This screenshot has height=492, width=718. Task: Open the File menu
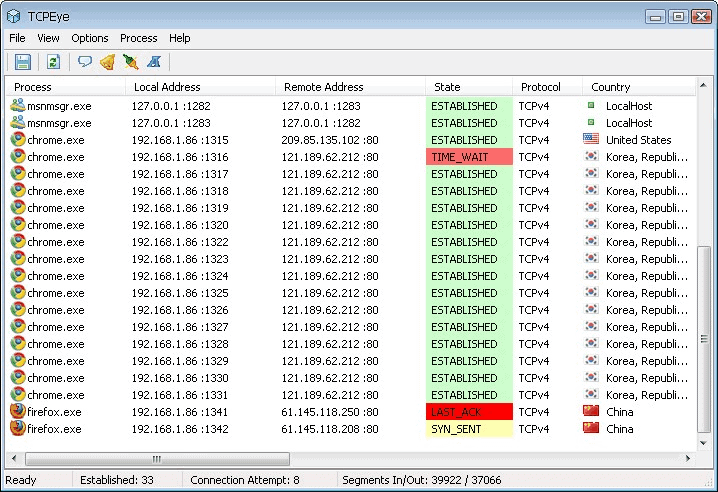(17, 38)
